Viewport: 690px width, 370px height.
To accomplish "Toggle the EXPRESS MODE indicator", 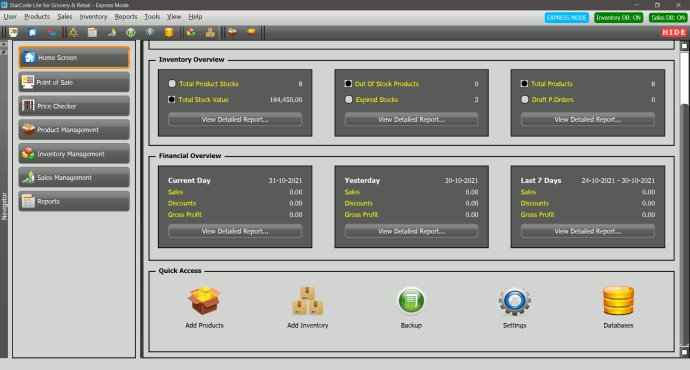I will pyautogui.click(x=566, y=18).
